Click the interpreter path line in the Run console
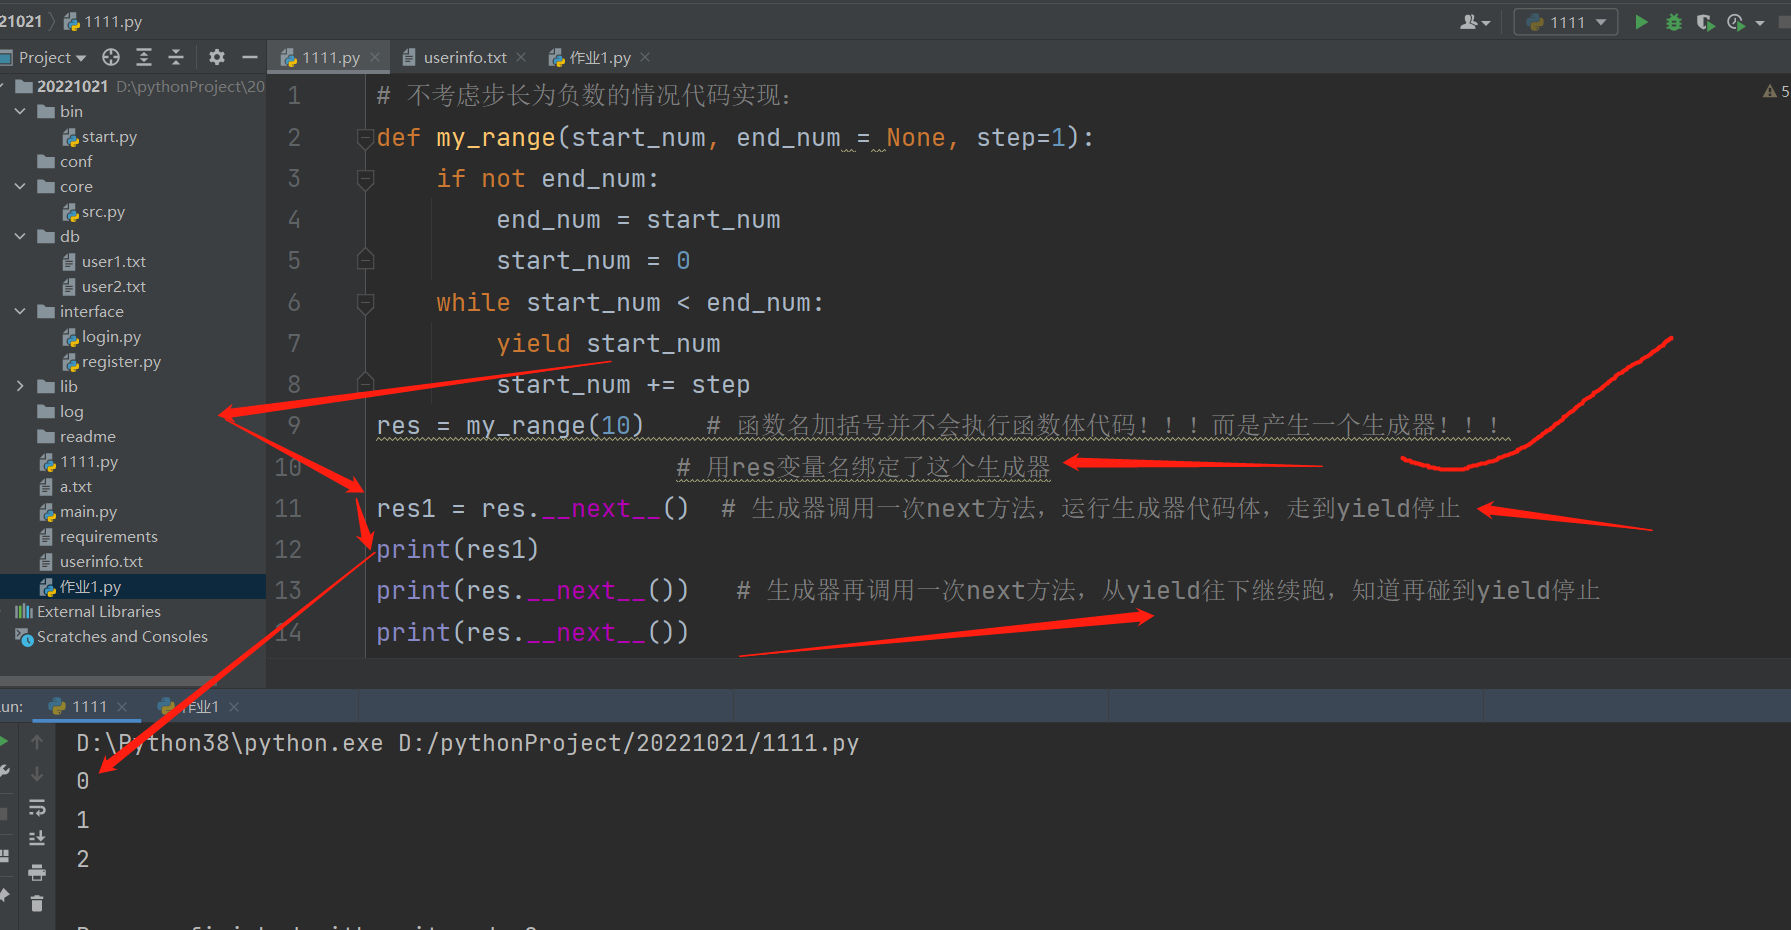This screenshot has width=1791, height=930. pyautogui.click(x=468, y=743)
